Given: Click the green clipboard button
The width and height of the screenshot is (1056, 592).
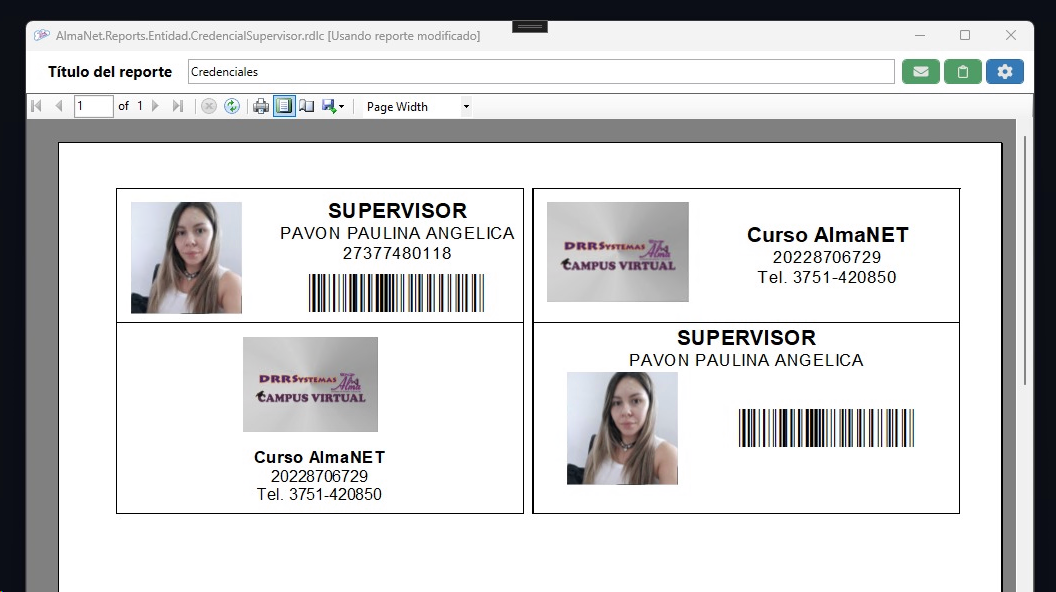Looking at the screenshot, I should (962, 72).
